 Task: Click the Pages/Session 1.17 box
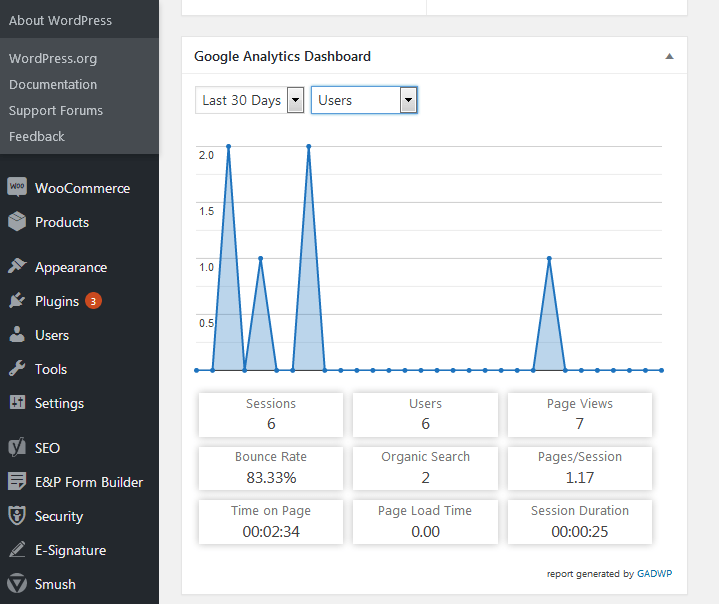580,468
